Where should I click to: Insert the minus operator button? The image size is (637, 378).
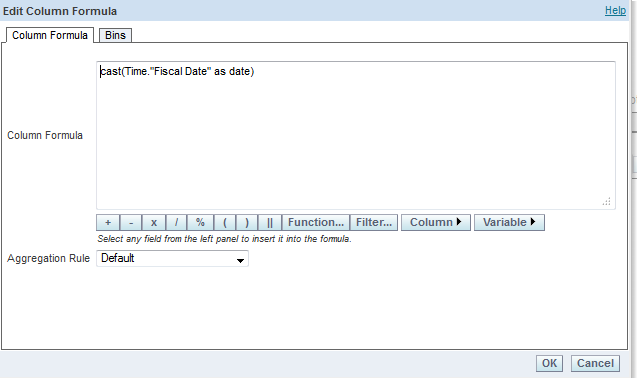click(x=131, y=223)
